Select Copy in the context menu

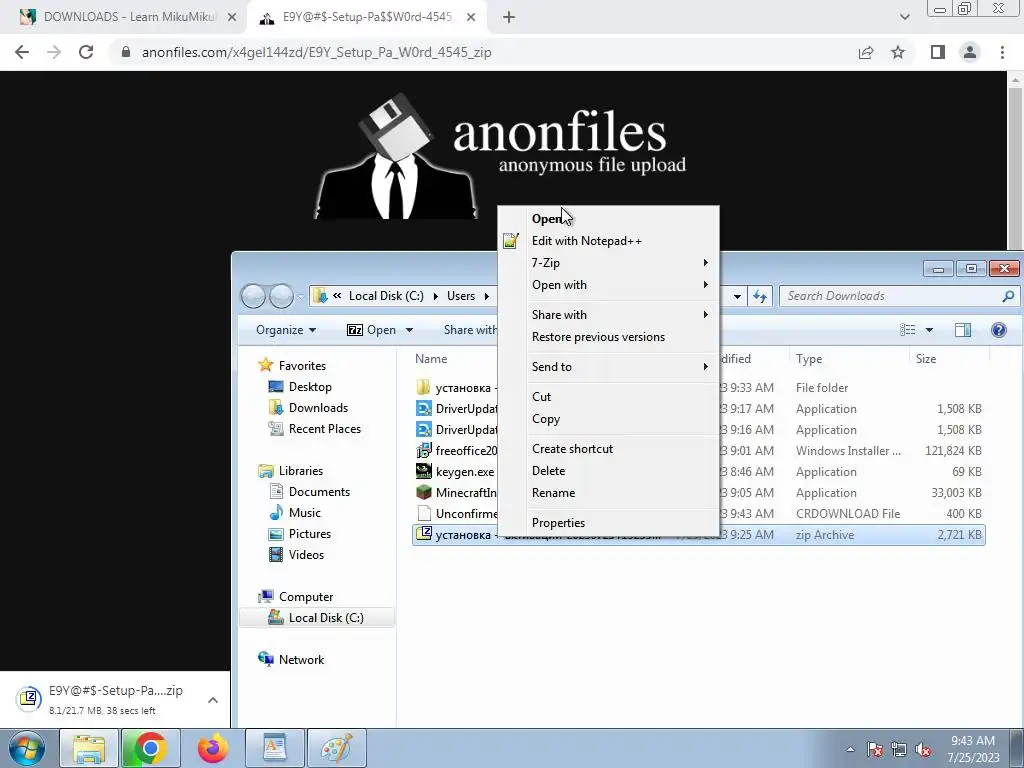click(x=609, y=419)
